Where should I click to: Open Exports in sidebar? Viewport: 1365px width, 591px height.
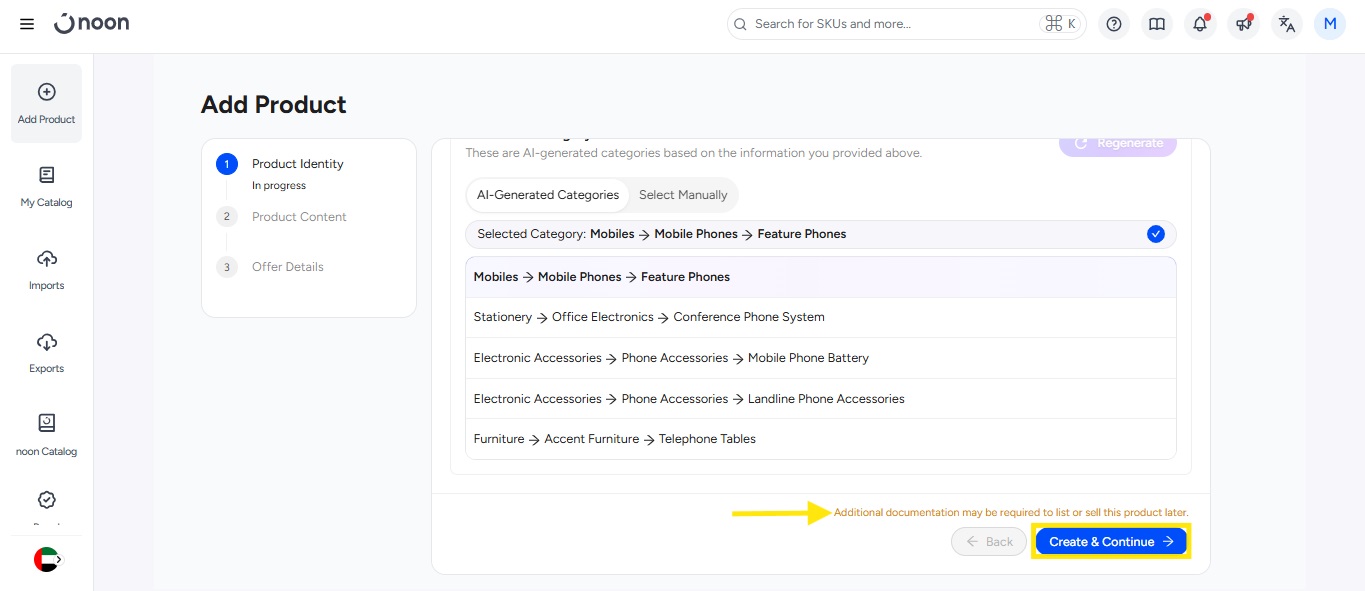(x=46, y=353)
